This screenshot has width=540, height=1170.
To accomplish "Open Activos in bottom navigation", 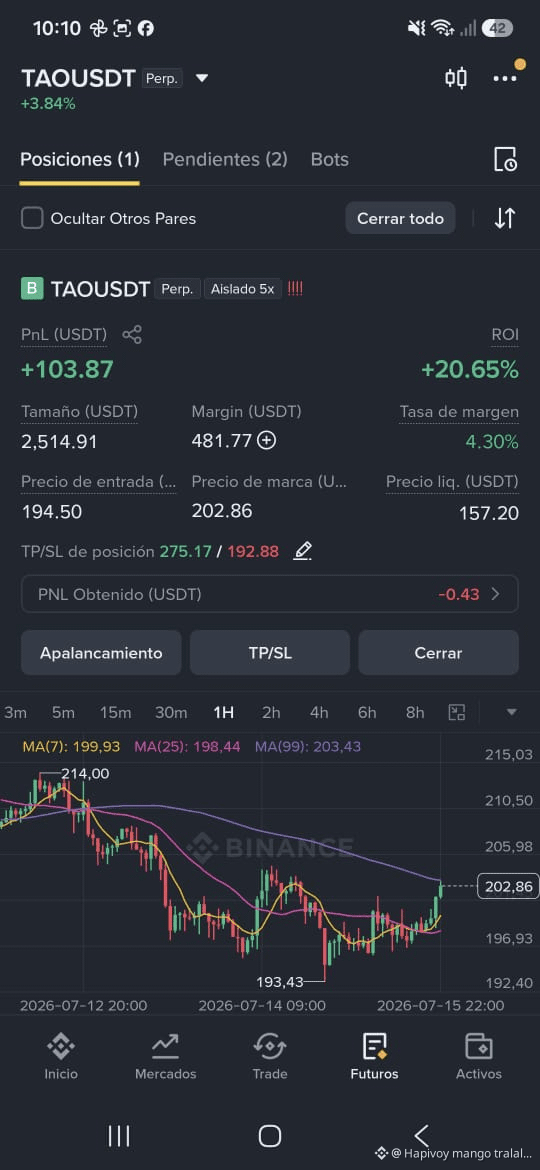I will pos(479,1057).
